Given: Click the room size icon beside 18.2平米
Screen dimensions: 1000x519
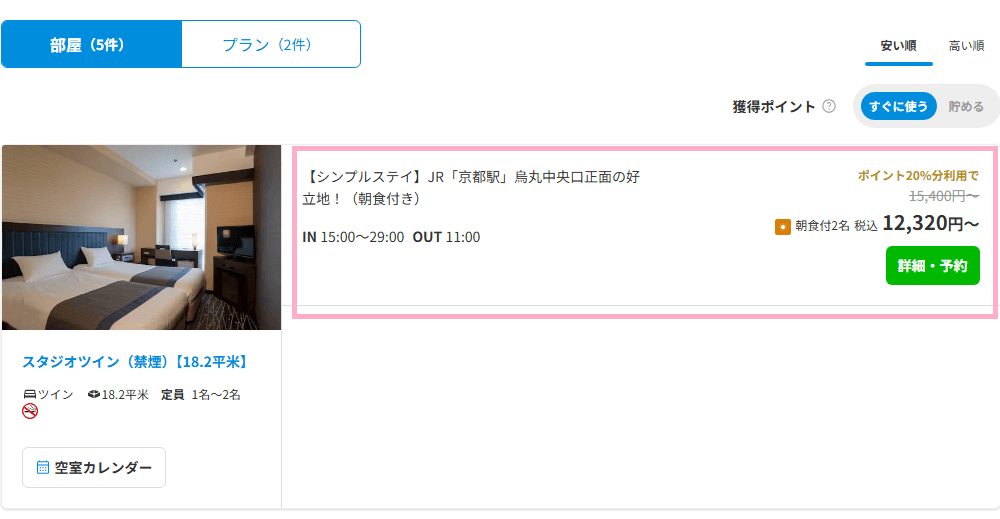Looking at the screenshot, I should pyautogui.click(x=94, y=395).
